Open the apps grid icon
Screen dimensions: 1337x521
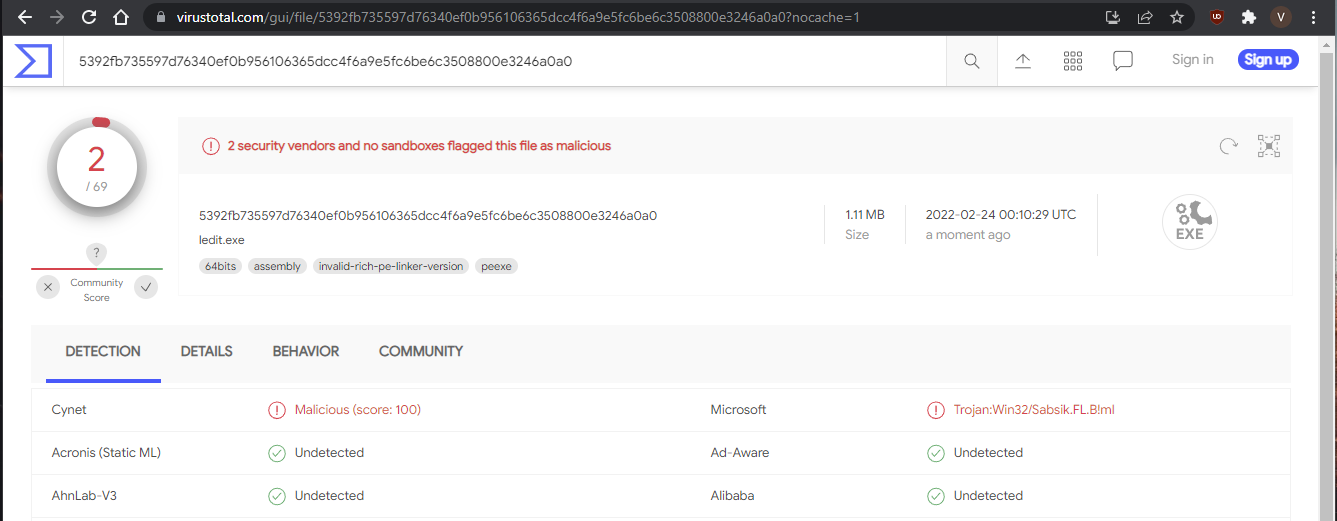coord(1073,61)
